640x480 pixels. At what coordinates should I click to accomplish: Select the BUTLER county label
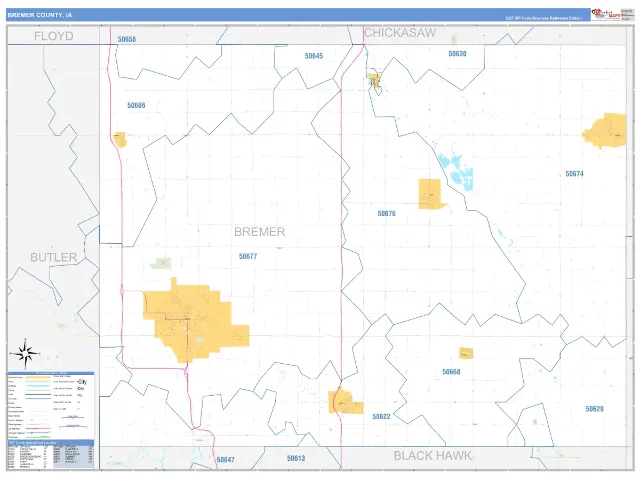(x=53, y=258)
